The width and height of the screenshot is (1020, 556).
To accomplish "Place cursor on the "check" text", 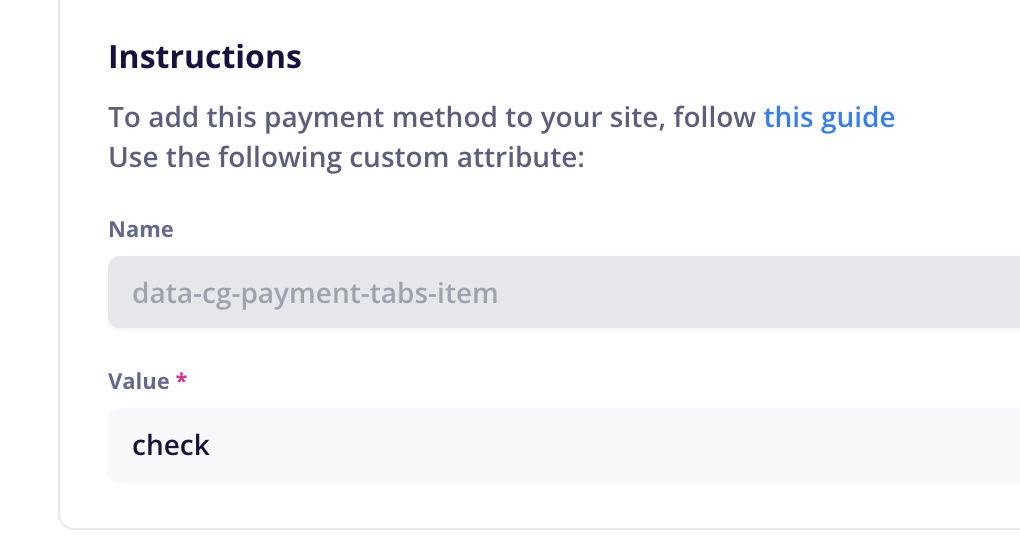I will tap(171, 445).
